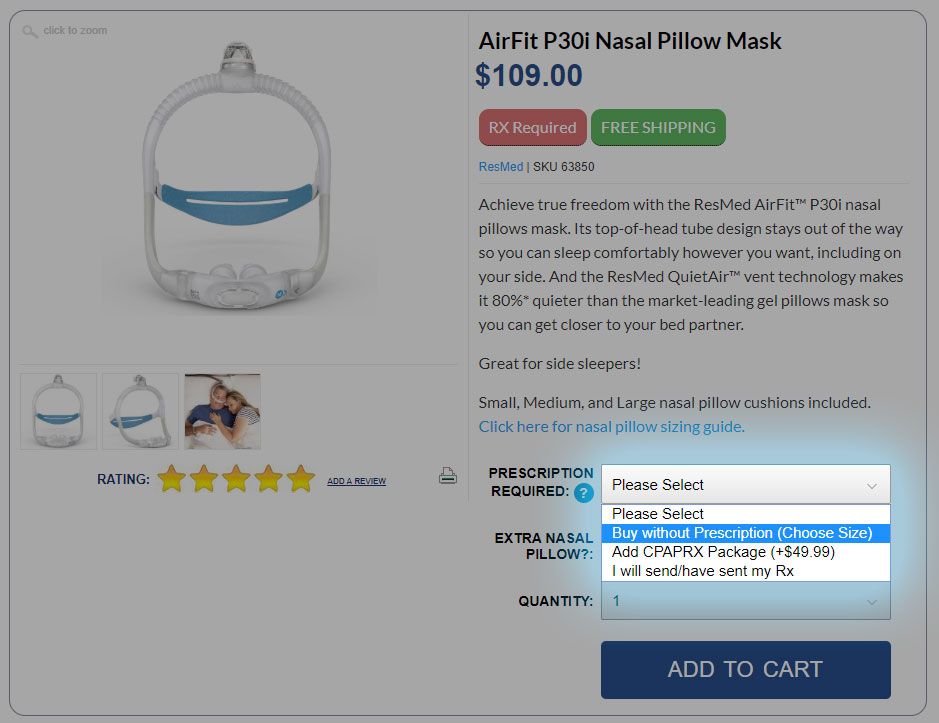
Task: Select the couple photo thumbnail
Action: pos(222,411)
